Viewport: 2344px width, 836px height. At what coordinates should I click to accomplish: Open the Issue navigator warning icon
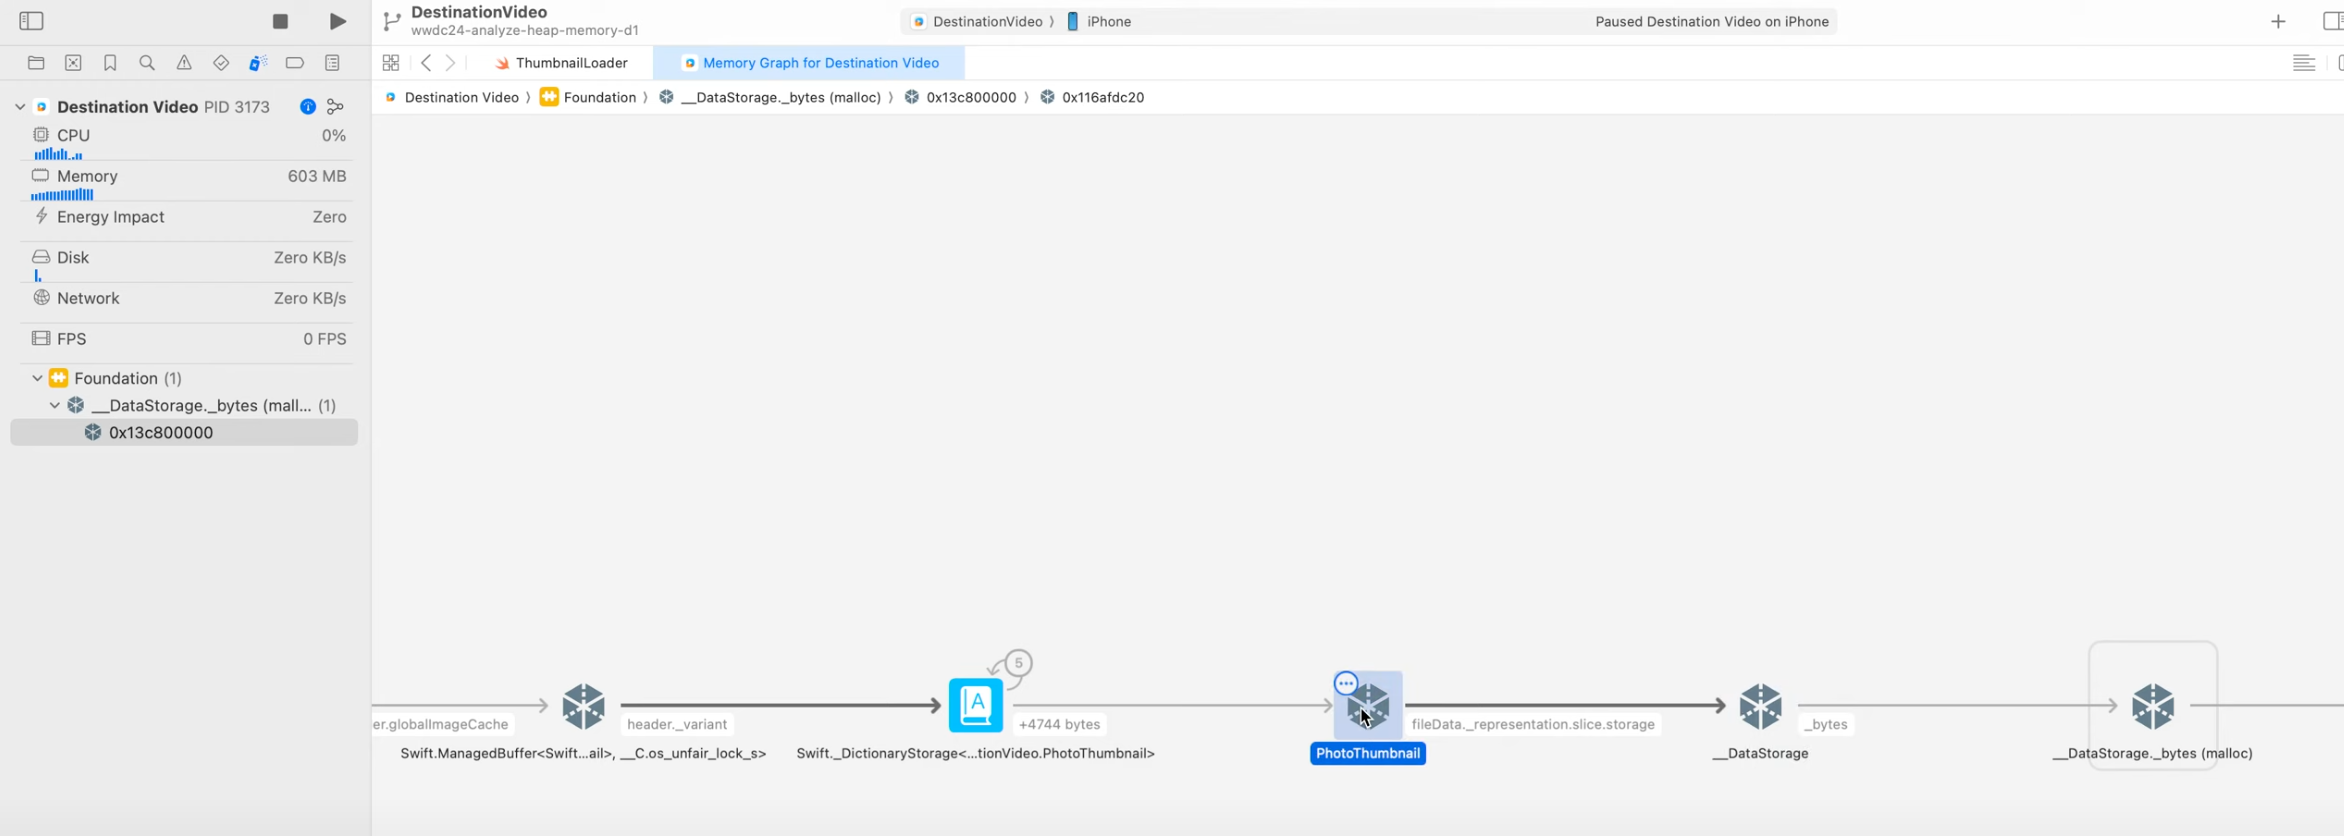[184, 63]
